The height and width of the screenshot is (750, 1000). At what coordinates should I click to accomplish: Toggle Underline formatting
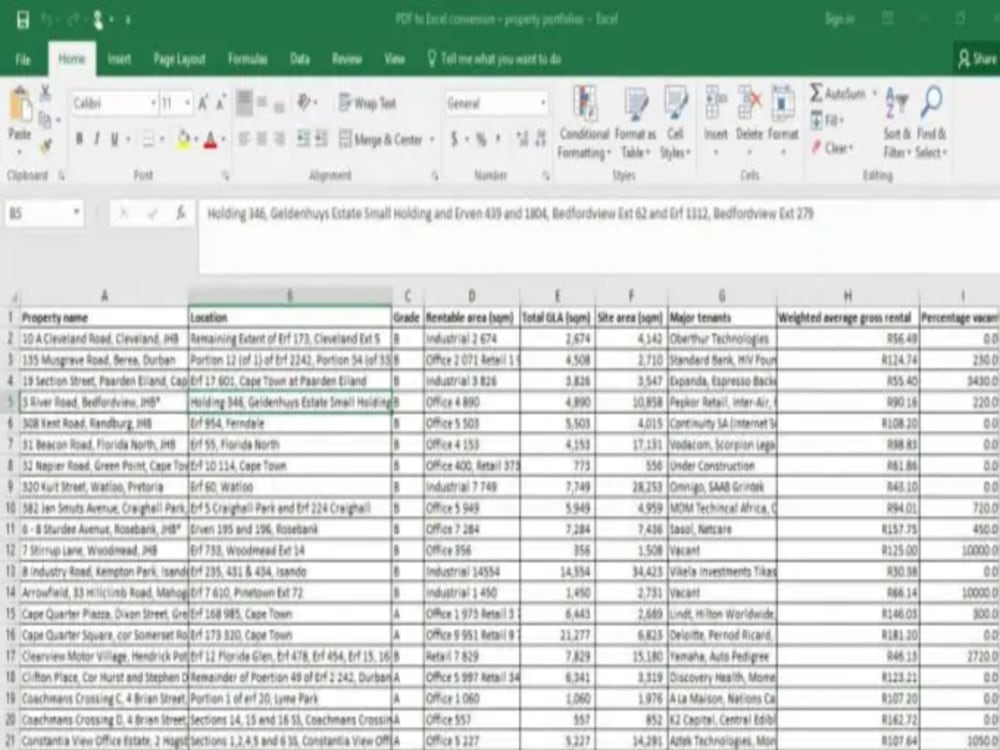click(114, 139)
